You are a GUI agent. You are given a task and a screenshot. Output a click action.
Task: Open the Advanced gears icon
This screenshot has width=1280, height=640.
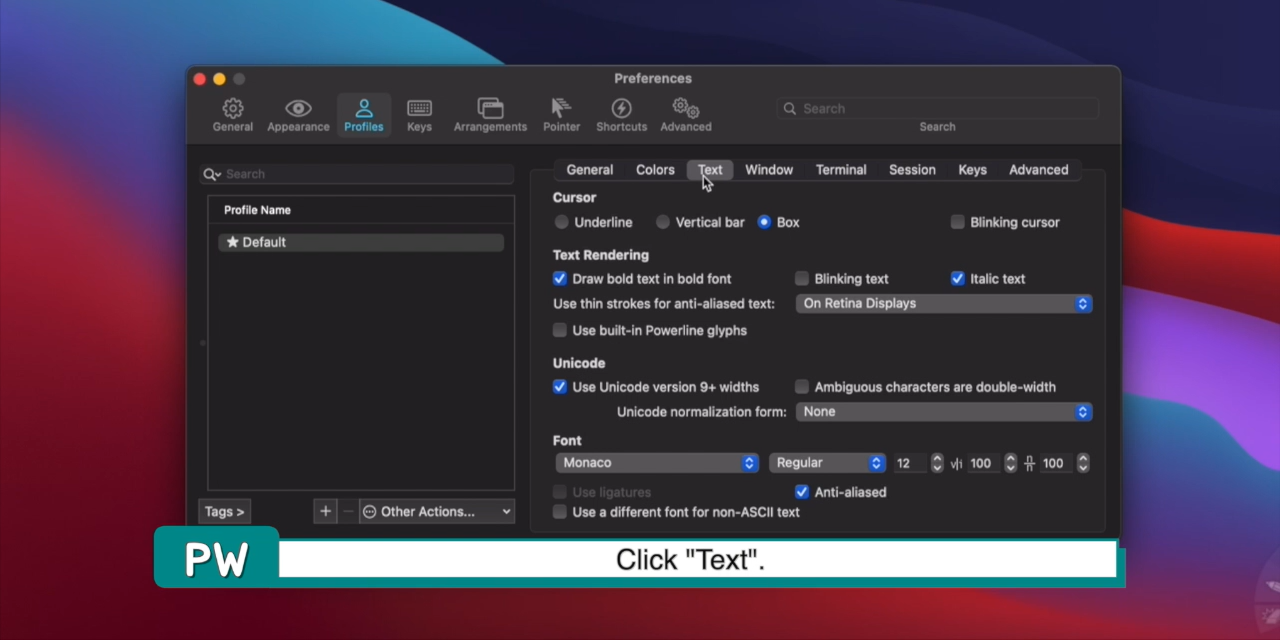[686, 108]
